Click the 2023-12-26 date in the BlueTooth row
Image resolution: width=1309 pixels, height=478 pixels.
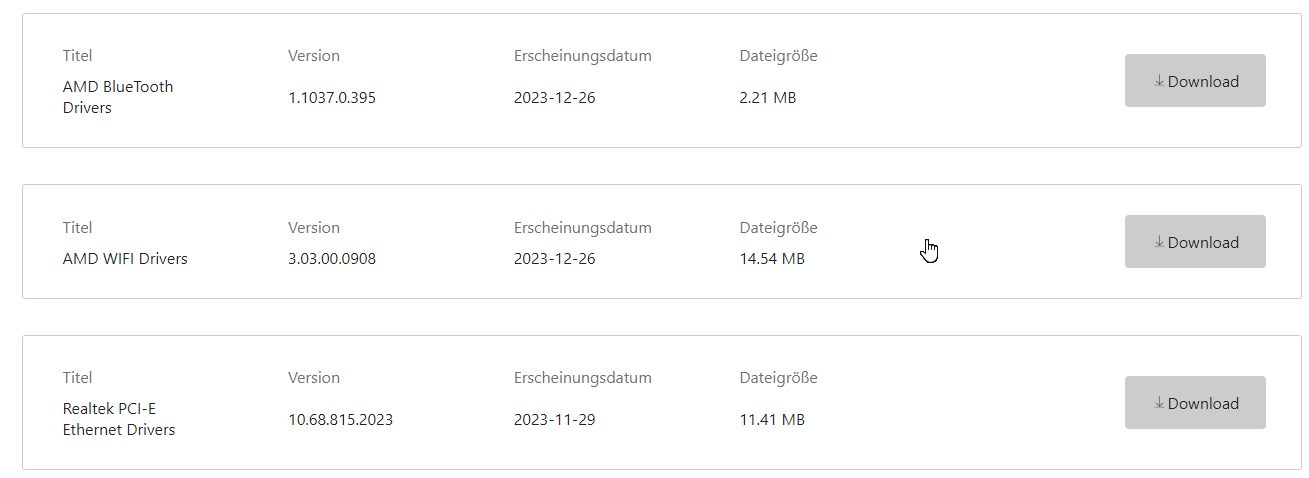pos(554,98)
